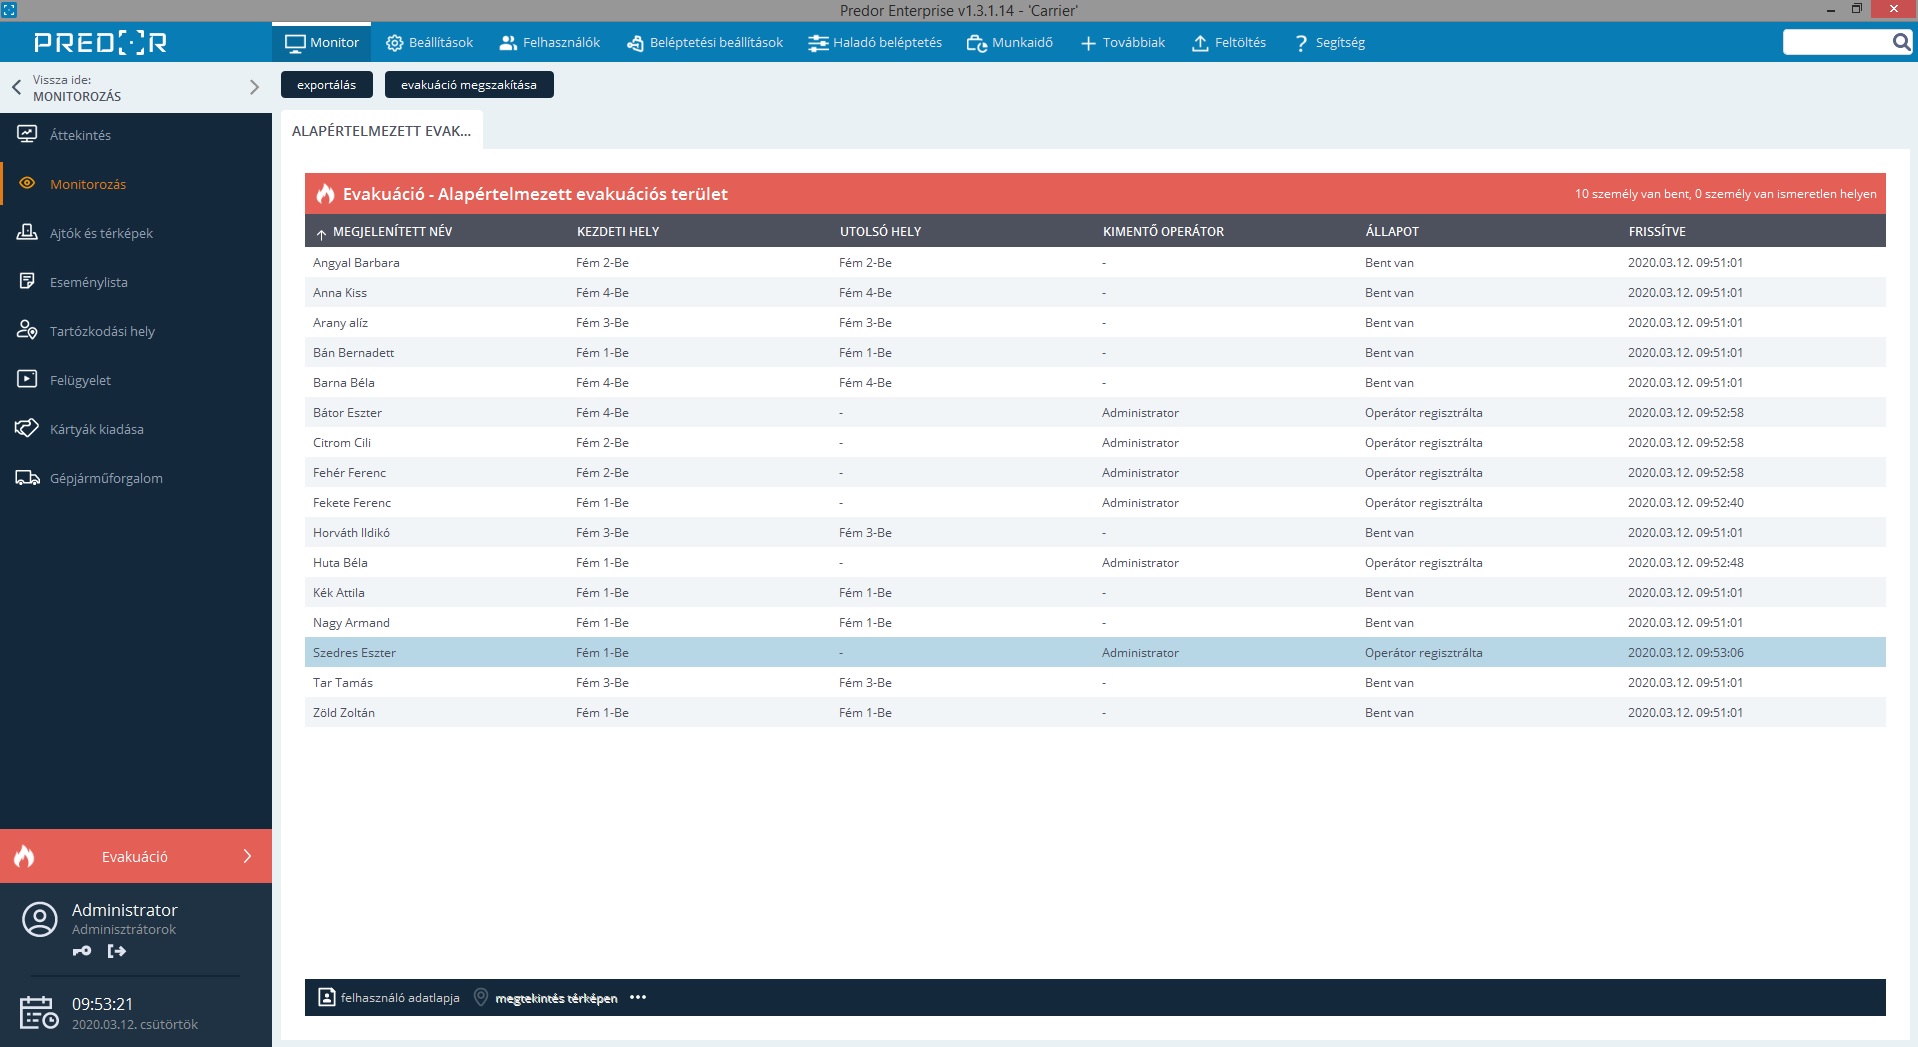Click the calendar clock icon
This screenshot has width=1918, height=1047.
click(39, 1013)
